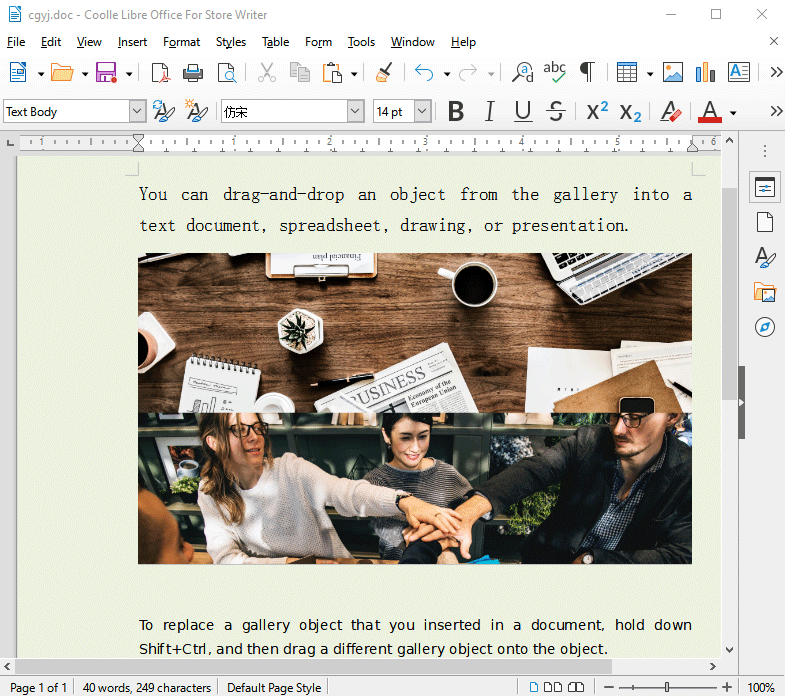Toggle Italic text formatting
785x696 pixels.
(489, 112)
